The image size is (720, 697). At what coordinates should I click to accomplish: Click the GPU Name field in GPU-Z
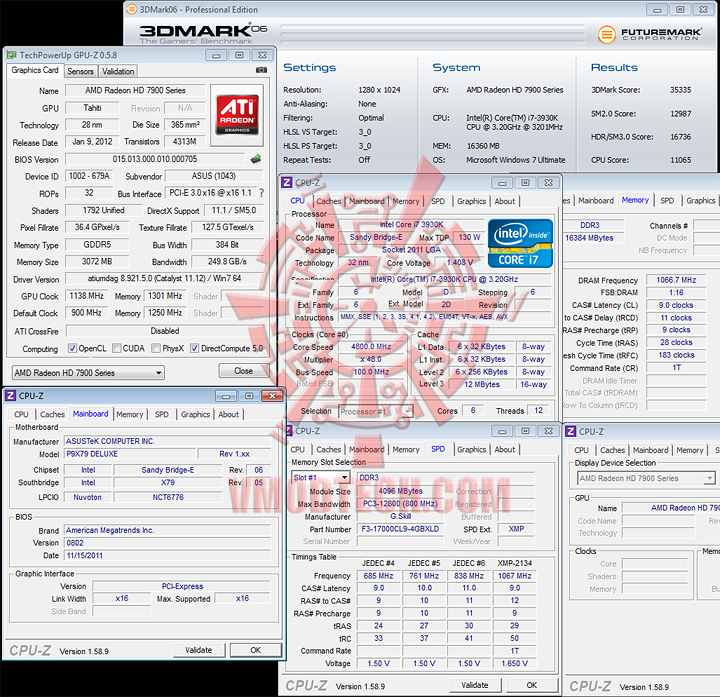135,90
